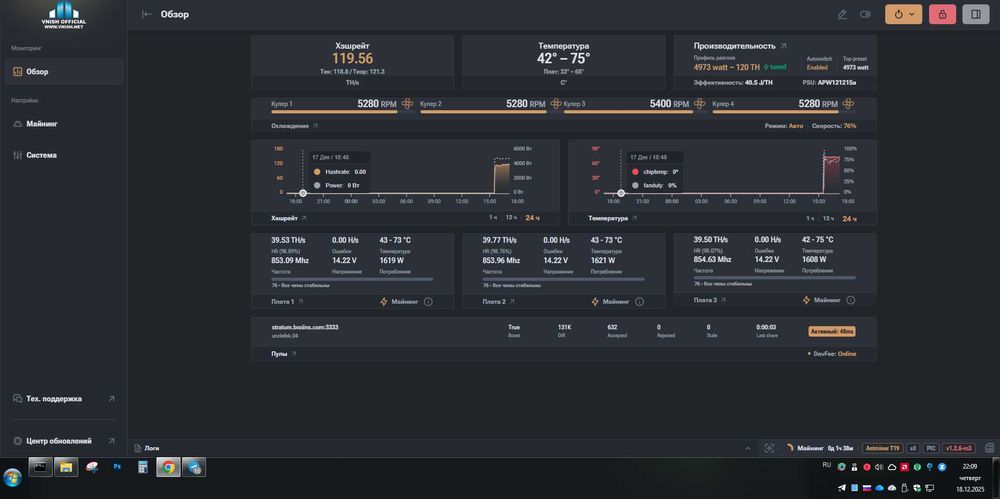Click the v1.2.6-rc3 version badge
Viewport: 1000px width, 499px height.
click(x=959, y=448)
